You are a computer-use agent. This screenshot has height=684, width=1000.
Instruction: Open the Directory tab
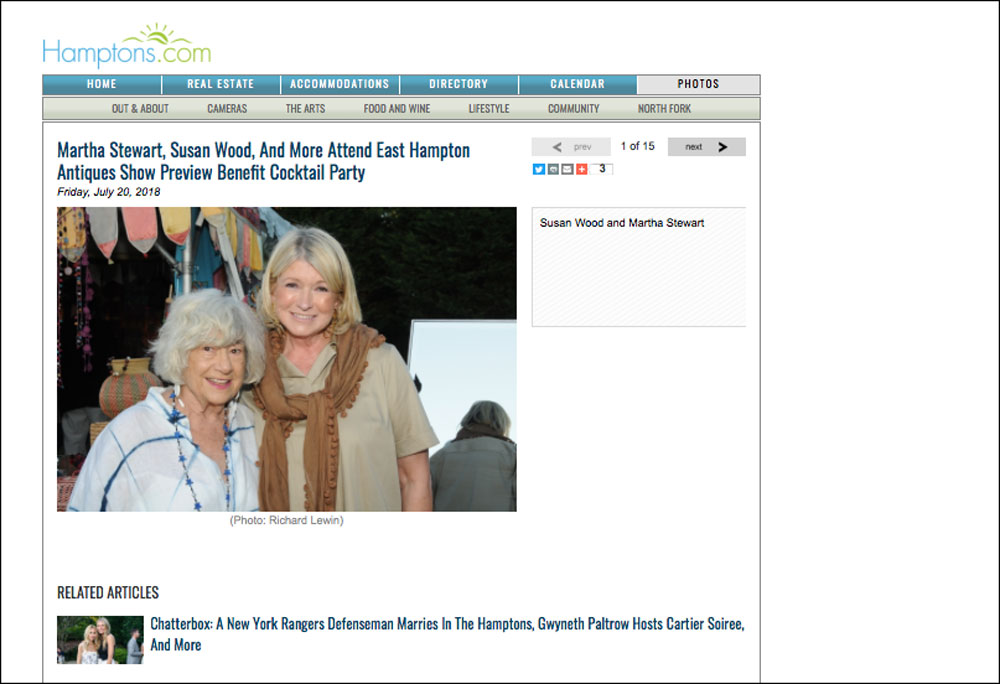pyautogui.click(x=459, y=84)
